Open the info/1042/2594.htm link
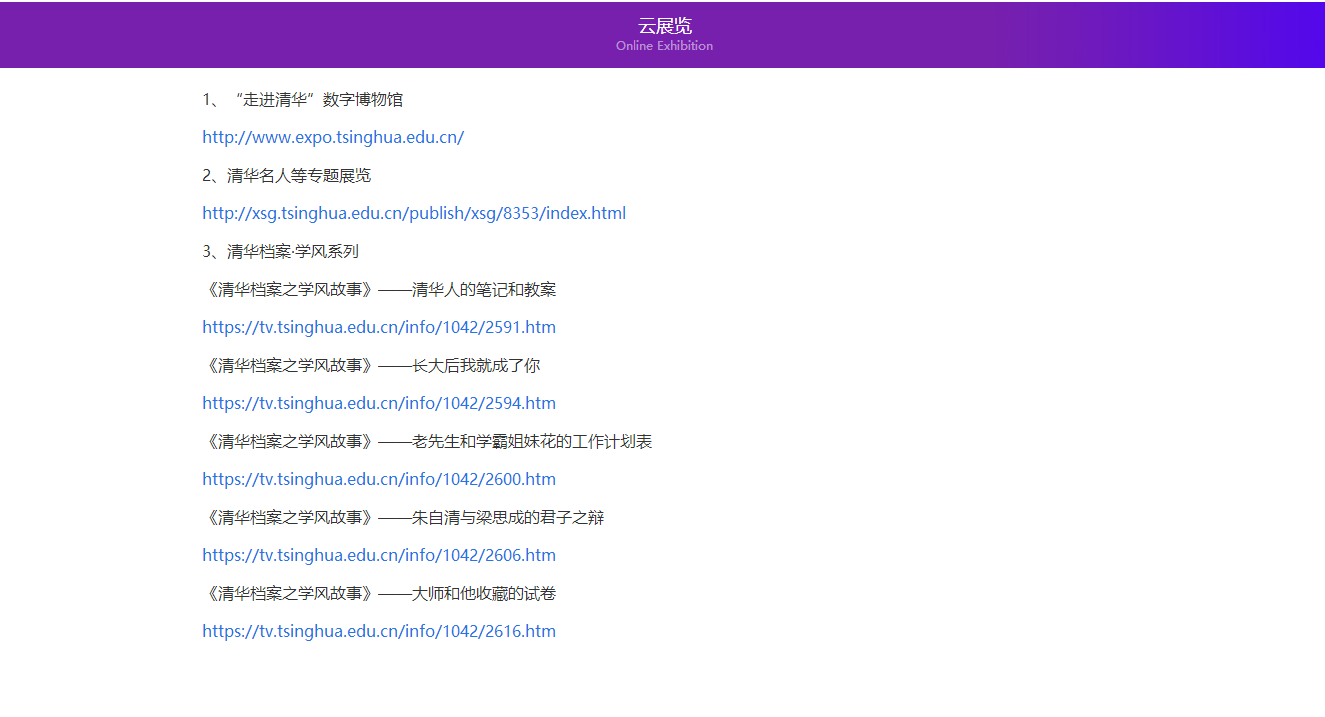Screen dimensions: 1325x717 click(x=379, y=404)
